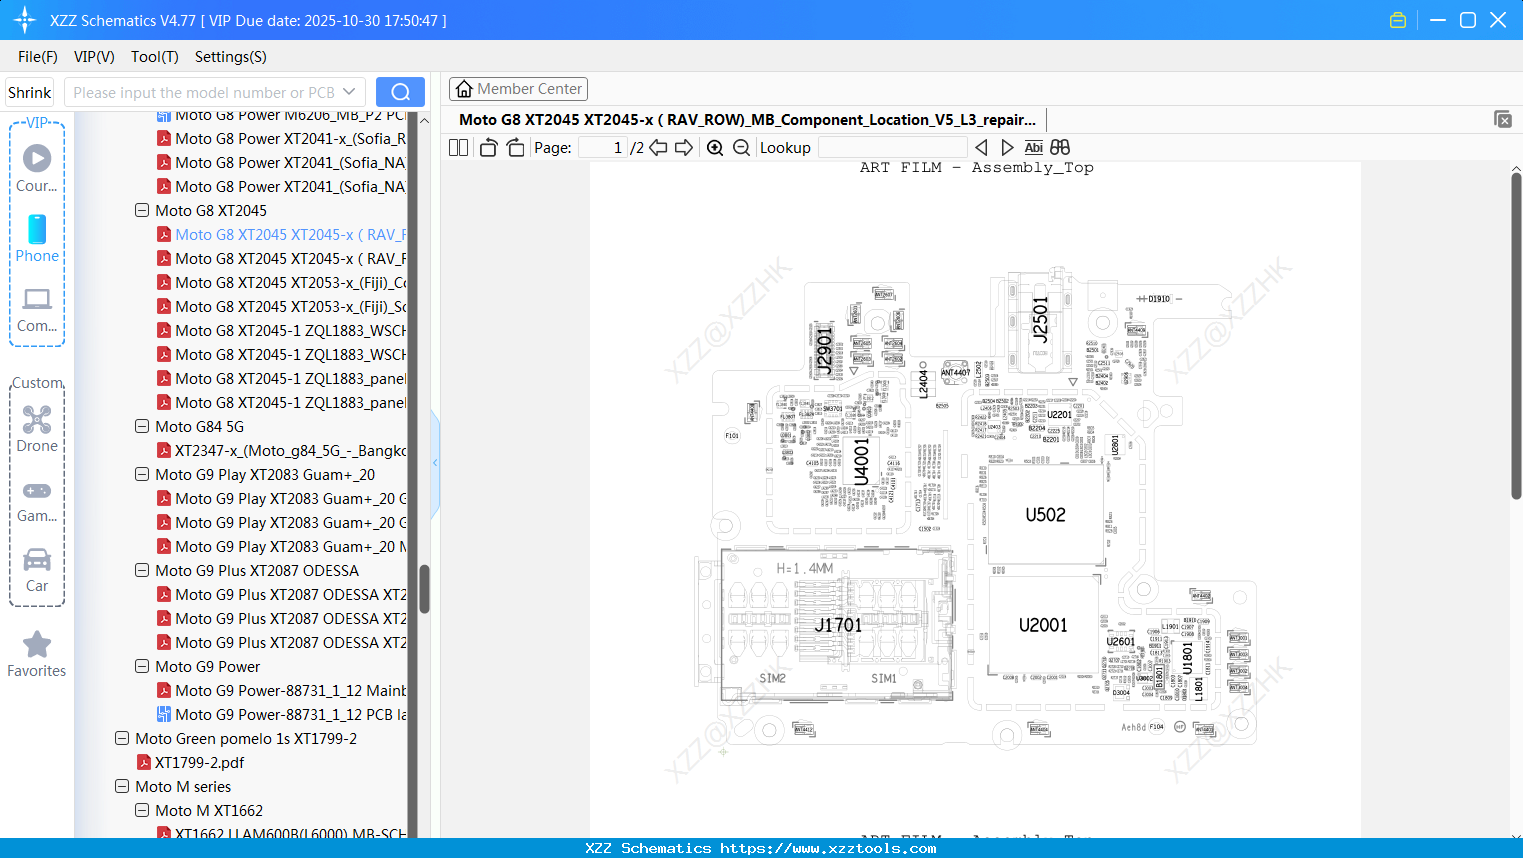Open Moto G8 XT2045 XT2053-x_(Fiji)_Cc file
This screenshot has width=1523, height=858.
[x=290, y=282]
